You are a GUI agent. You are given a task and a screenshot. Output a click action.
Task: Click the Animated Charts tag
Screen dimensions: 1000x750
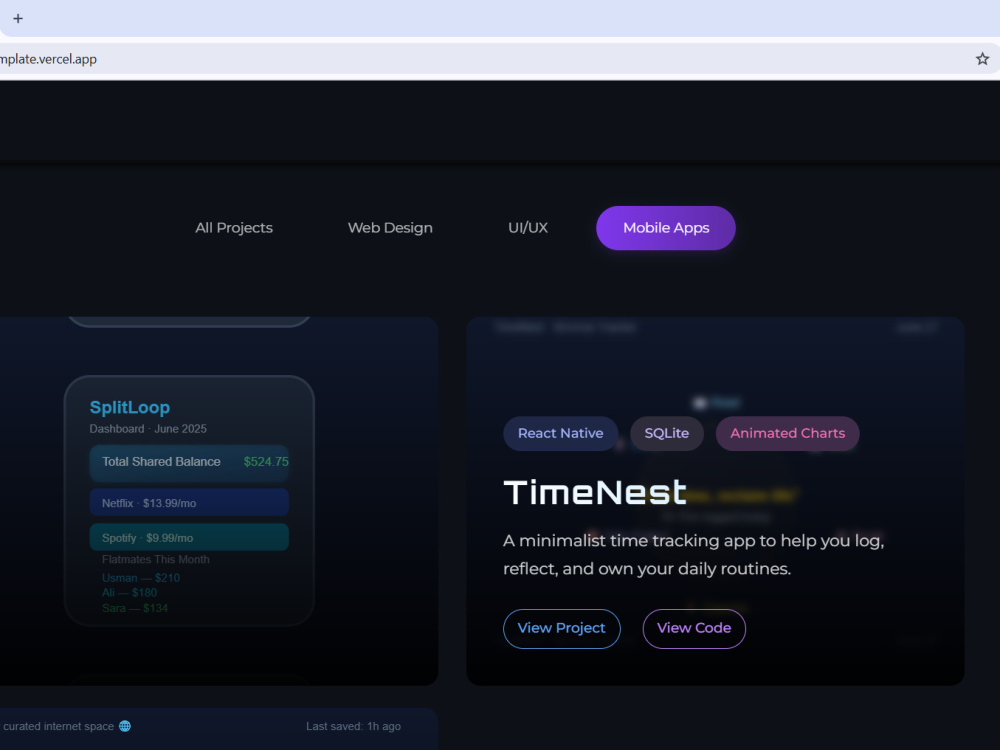(788, 434)
